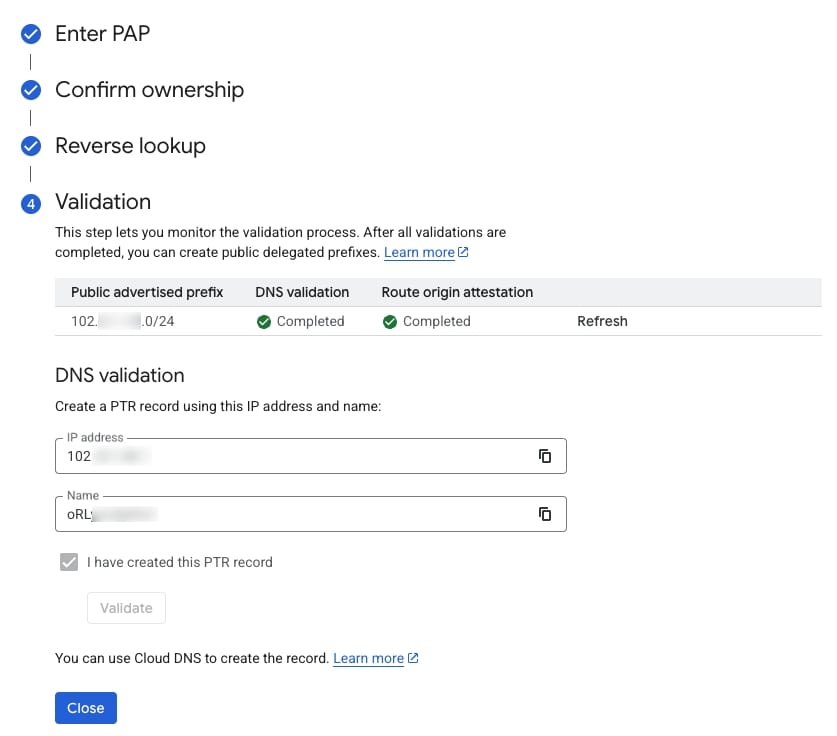The width and height of the screenshot is (837, 736).
Task: Toggle the 'I have created this PTR record' checkbox
Action: point(69,562)
